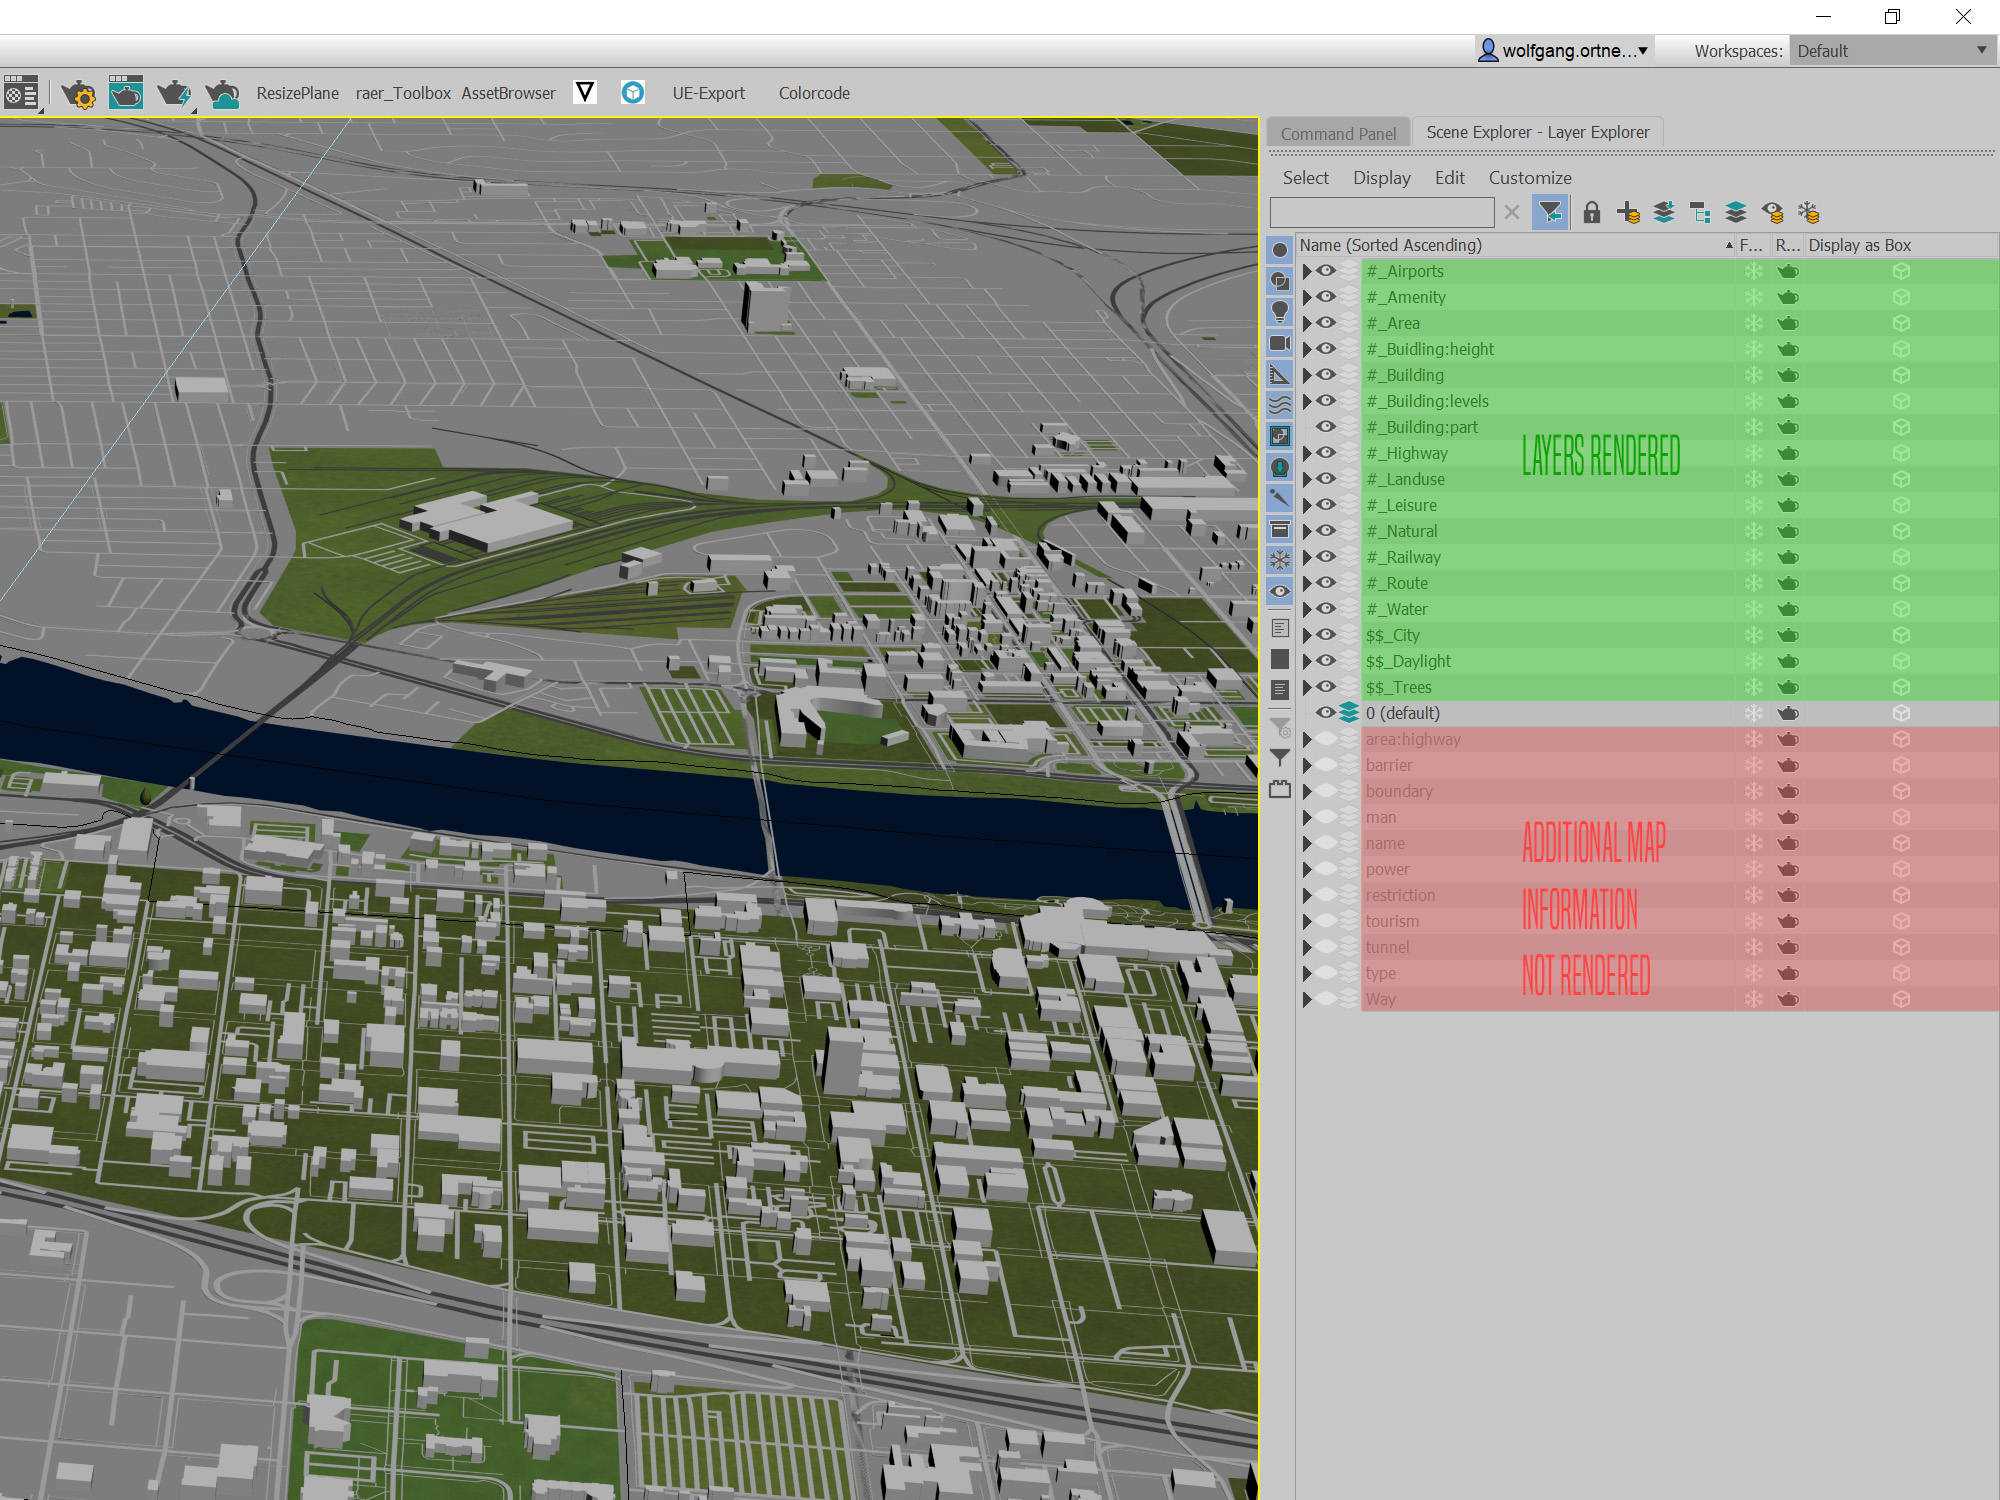Image resolution: width=2000 pixels, height=1500 pixels.
Task: Click the select children hierarchy icon
Action: tap(1700, 212)
